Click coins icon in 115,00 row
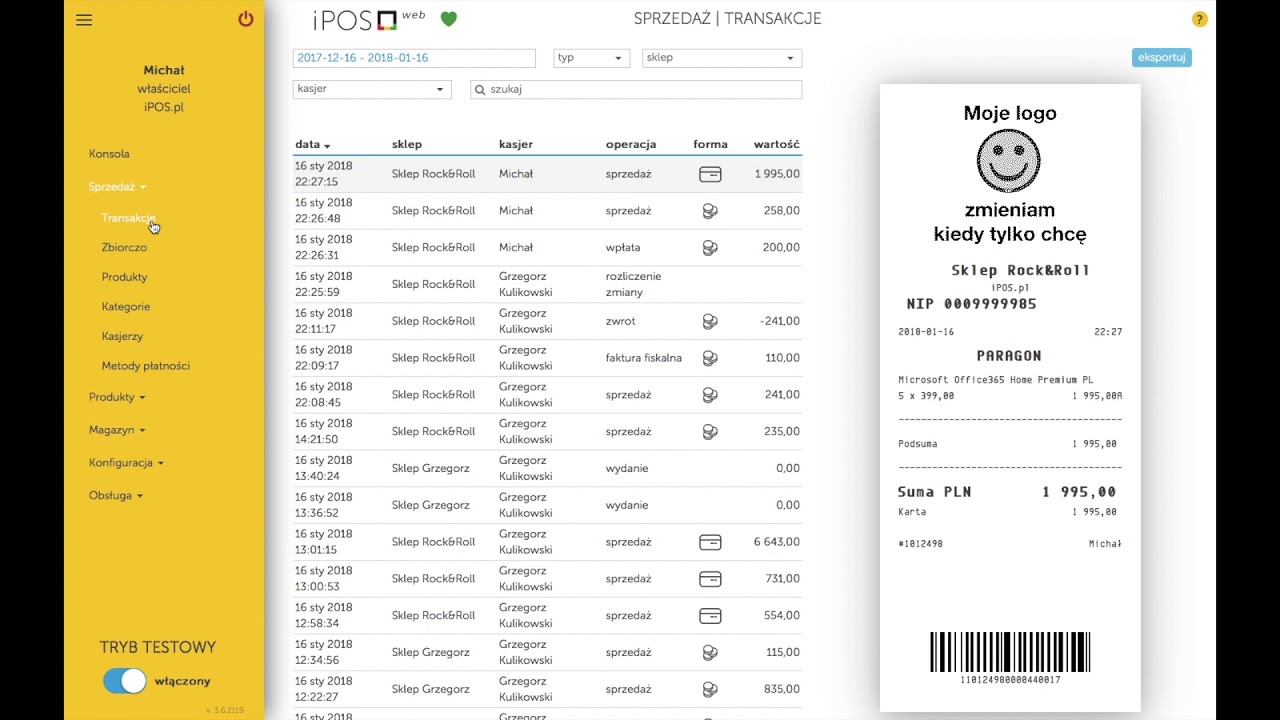 710,653
